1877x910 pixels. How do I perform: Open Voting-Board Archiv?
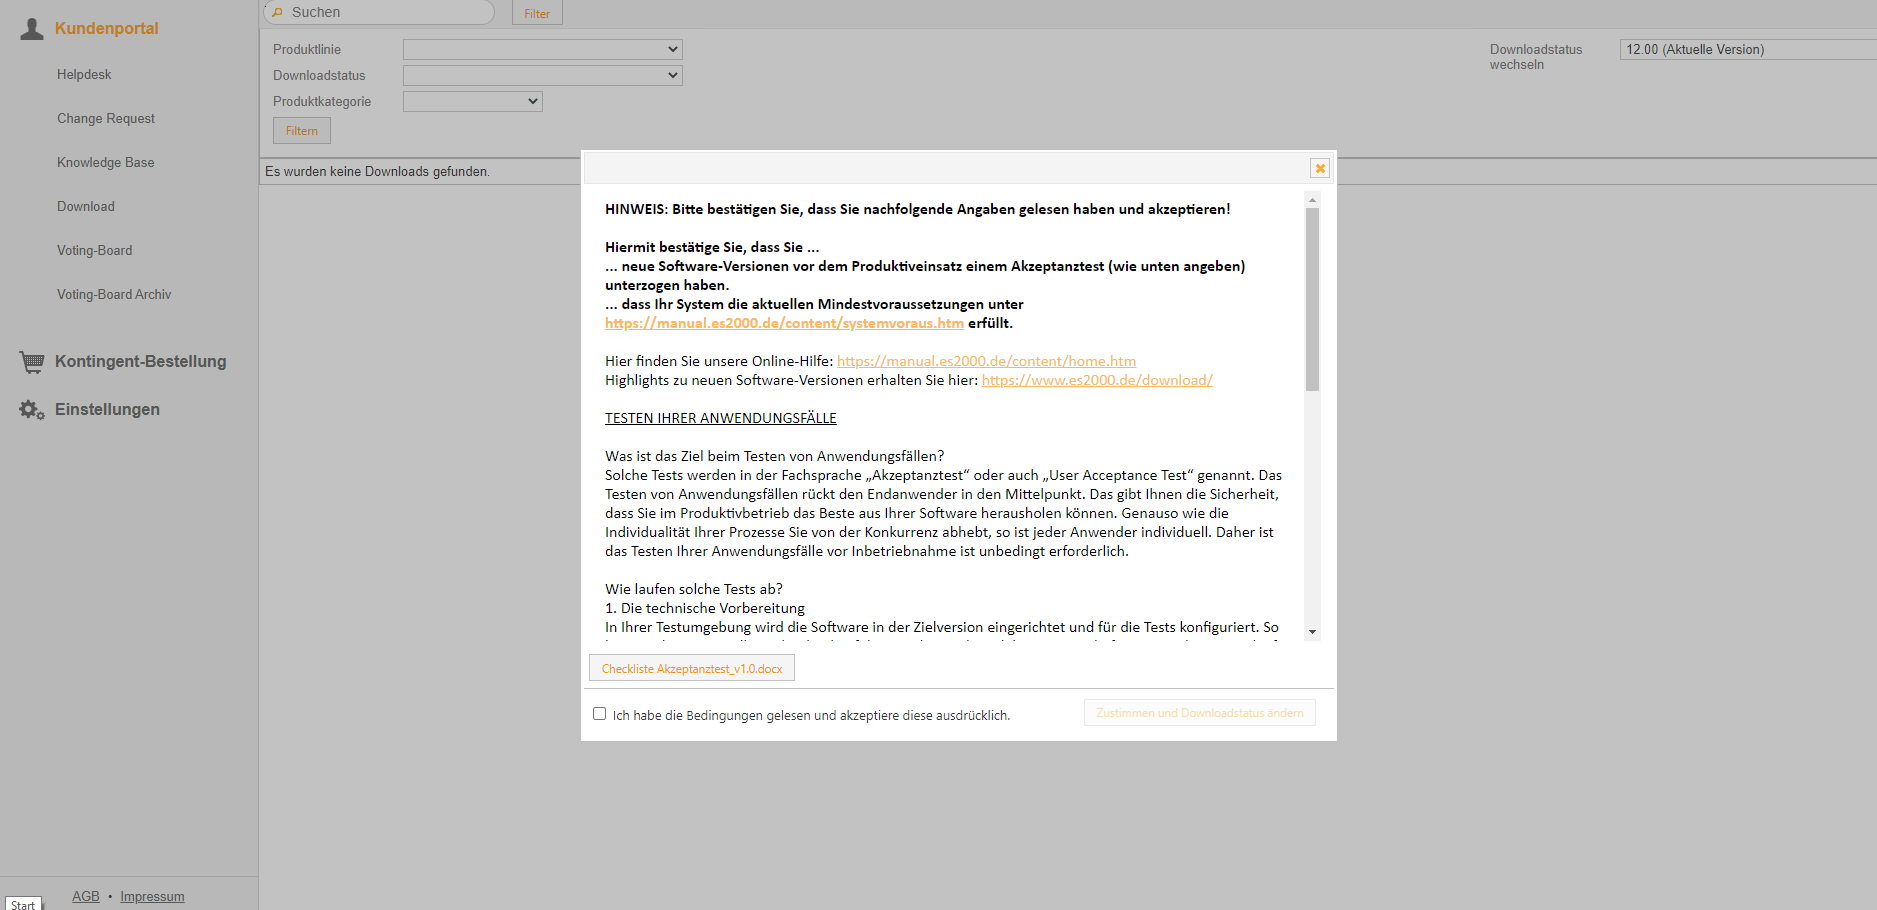[x=114, y=295]
